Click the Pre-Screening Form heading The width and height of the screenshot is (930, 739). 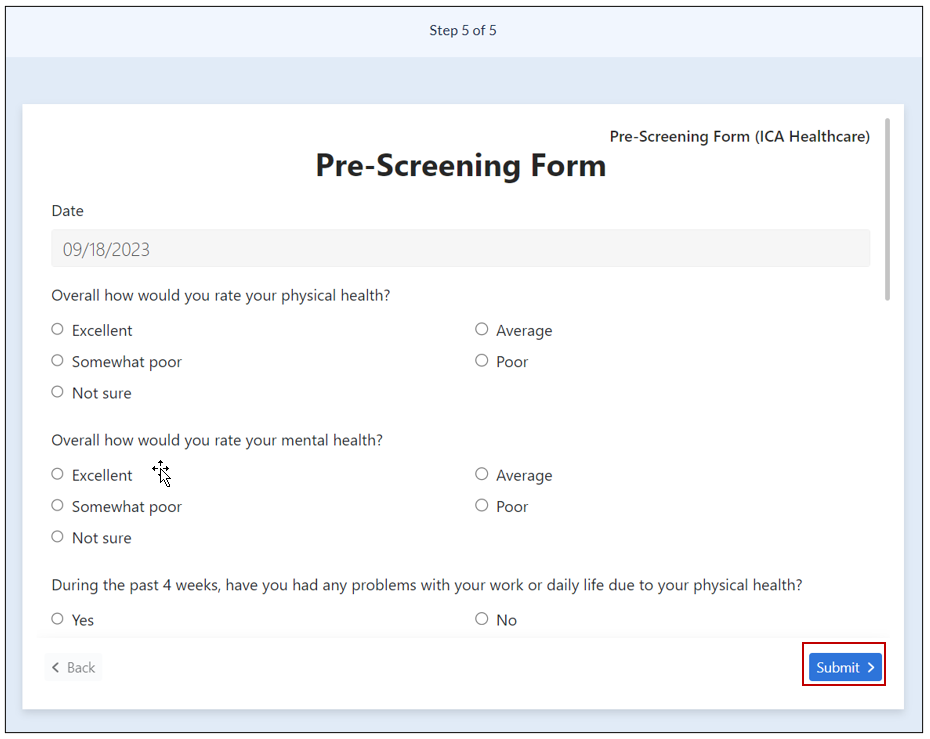click(460, 165)
